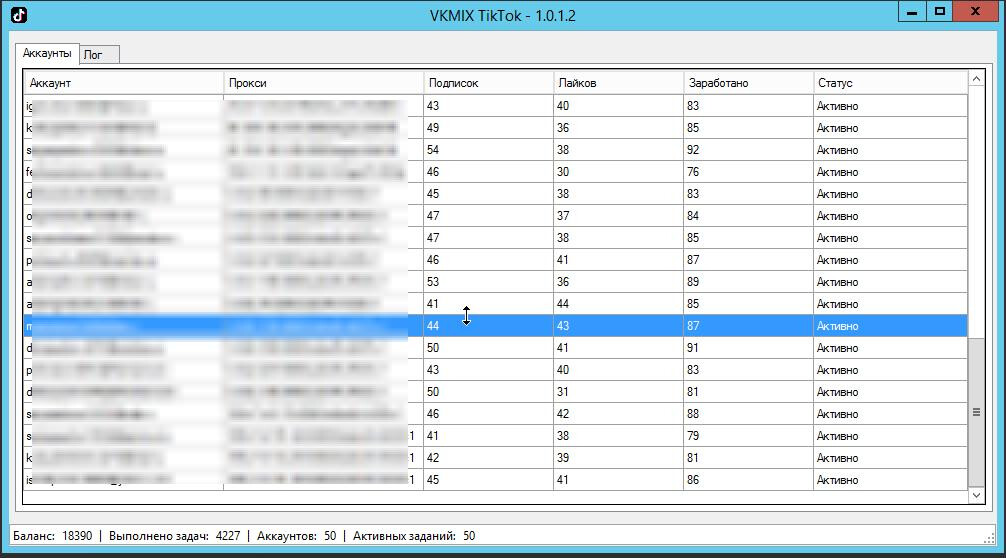Select Подписок cell showing 54
Image resolution: width=1006 pixels, height=558 pixels.
(488, 150)
